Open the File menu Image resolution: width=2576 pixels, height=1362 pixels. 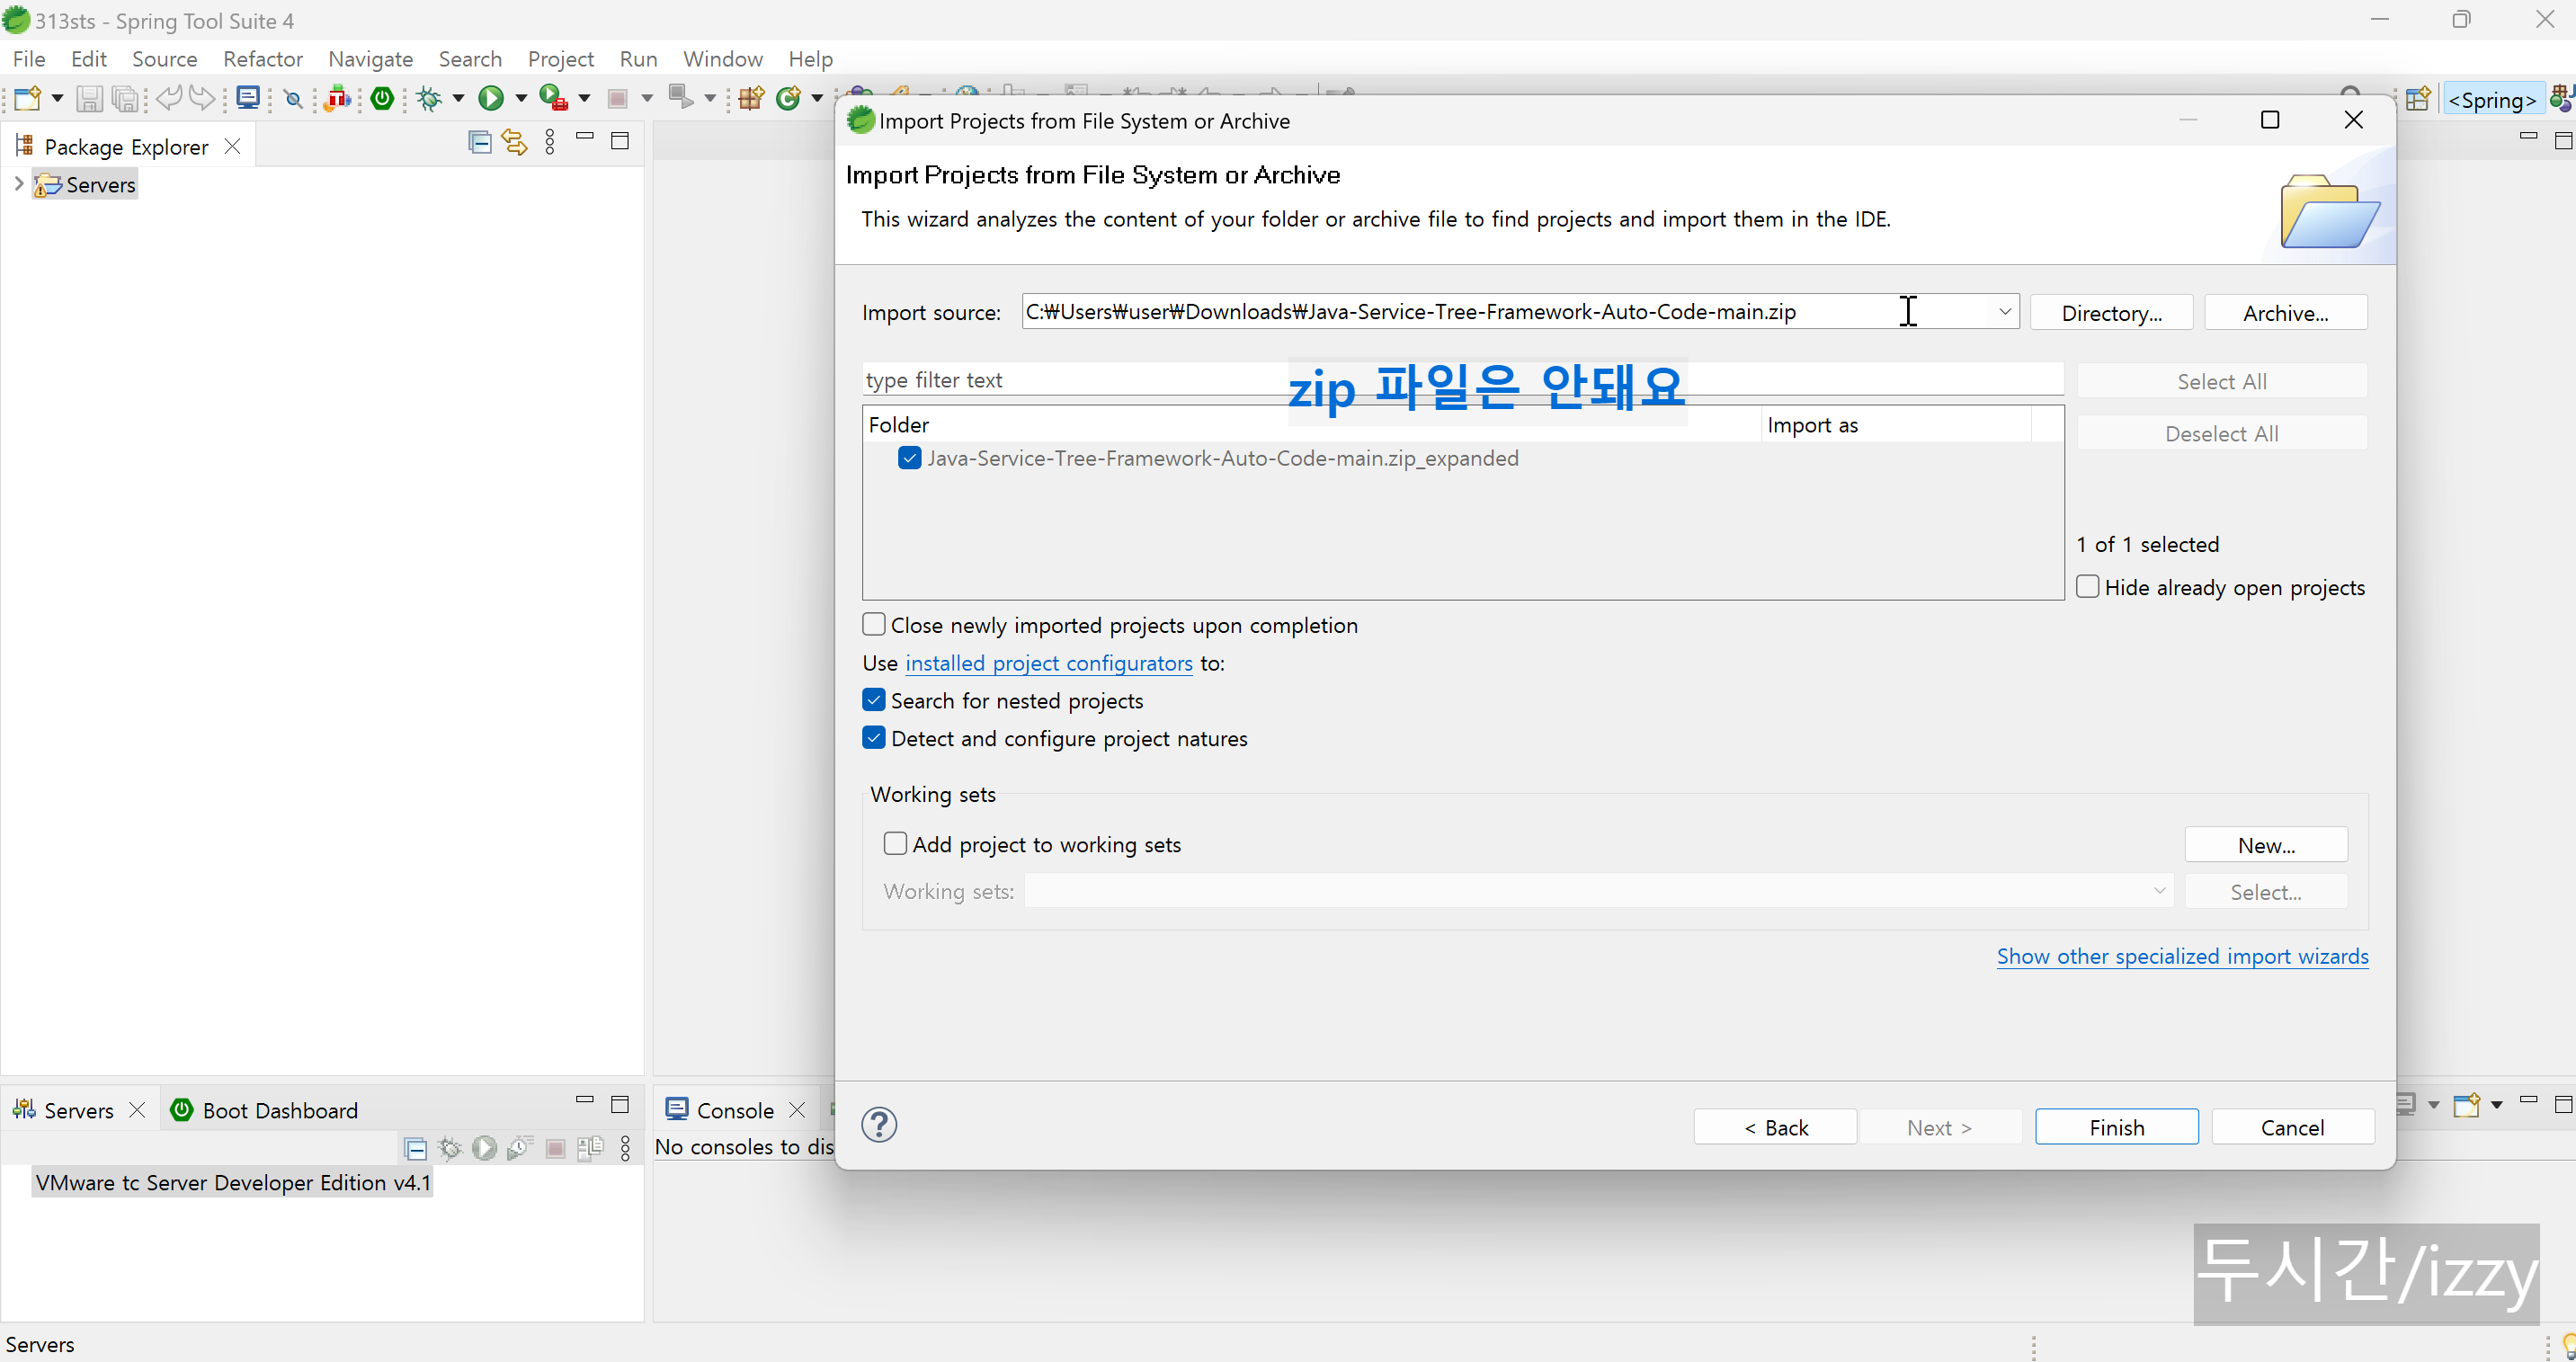click(29, 59)
